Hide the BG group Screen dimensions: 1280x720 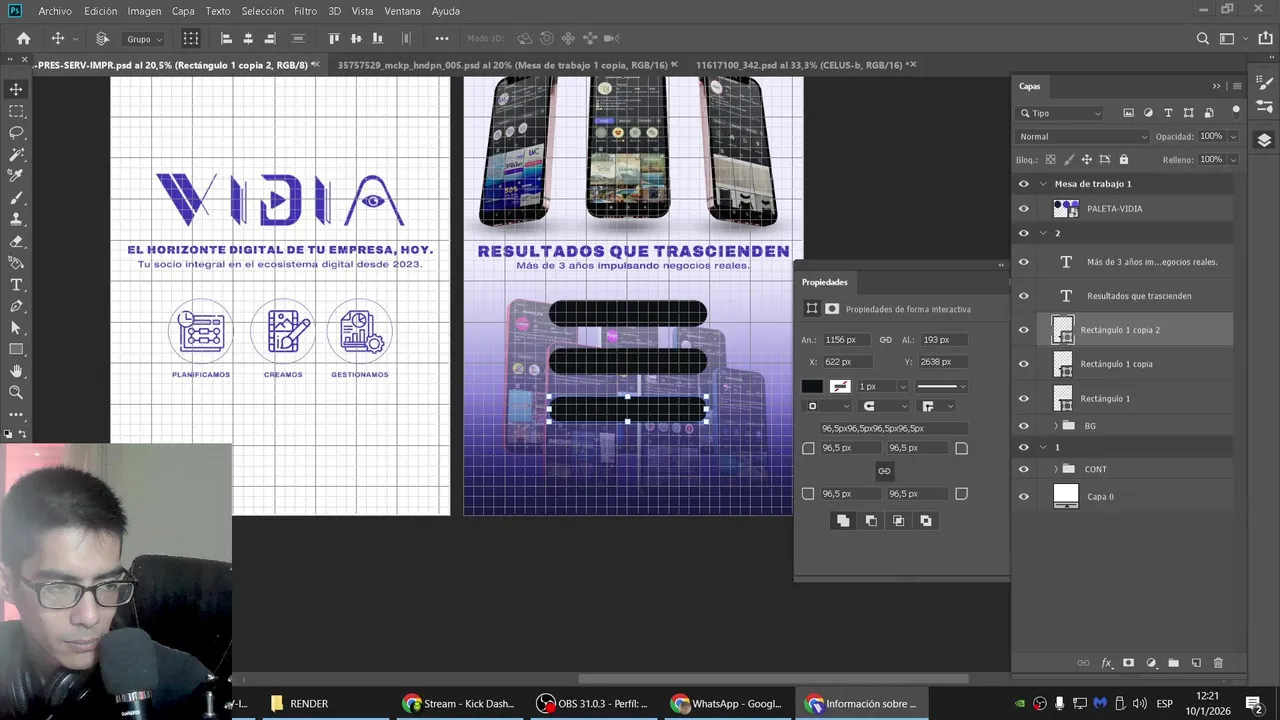click(1023, 426)
